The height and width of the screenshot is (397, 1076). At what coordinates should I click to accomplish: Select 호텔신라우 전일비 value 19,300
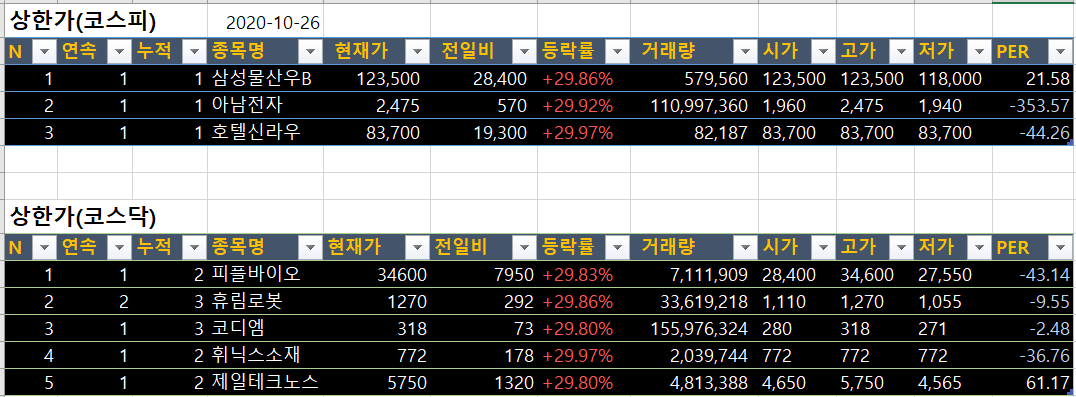click(484, 132)
